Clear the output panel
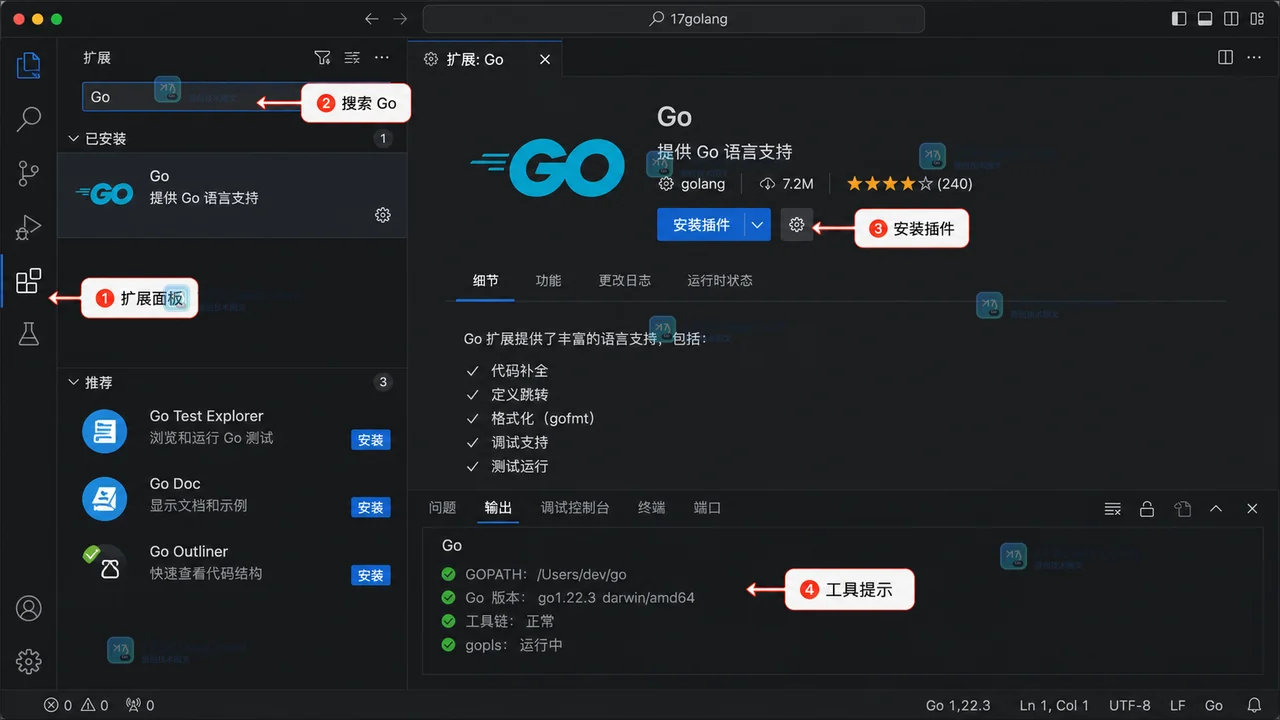The image size is (1280, 720). tap(1112, 509)
